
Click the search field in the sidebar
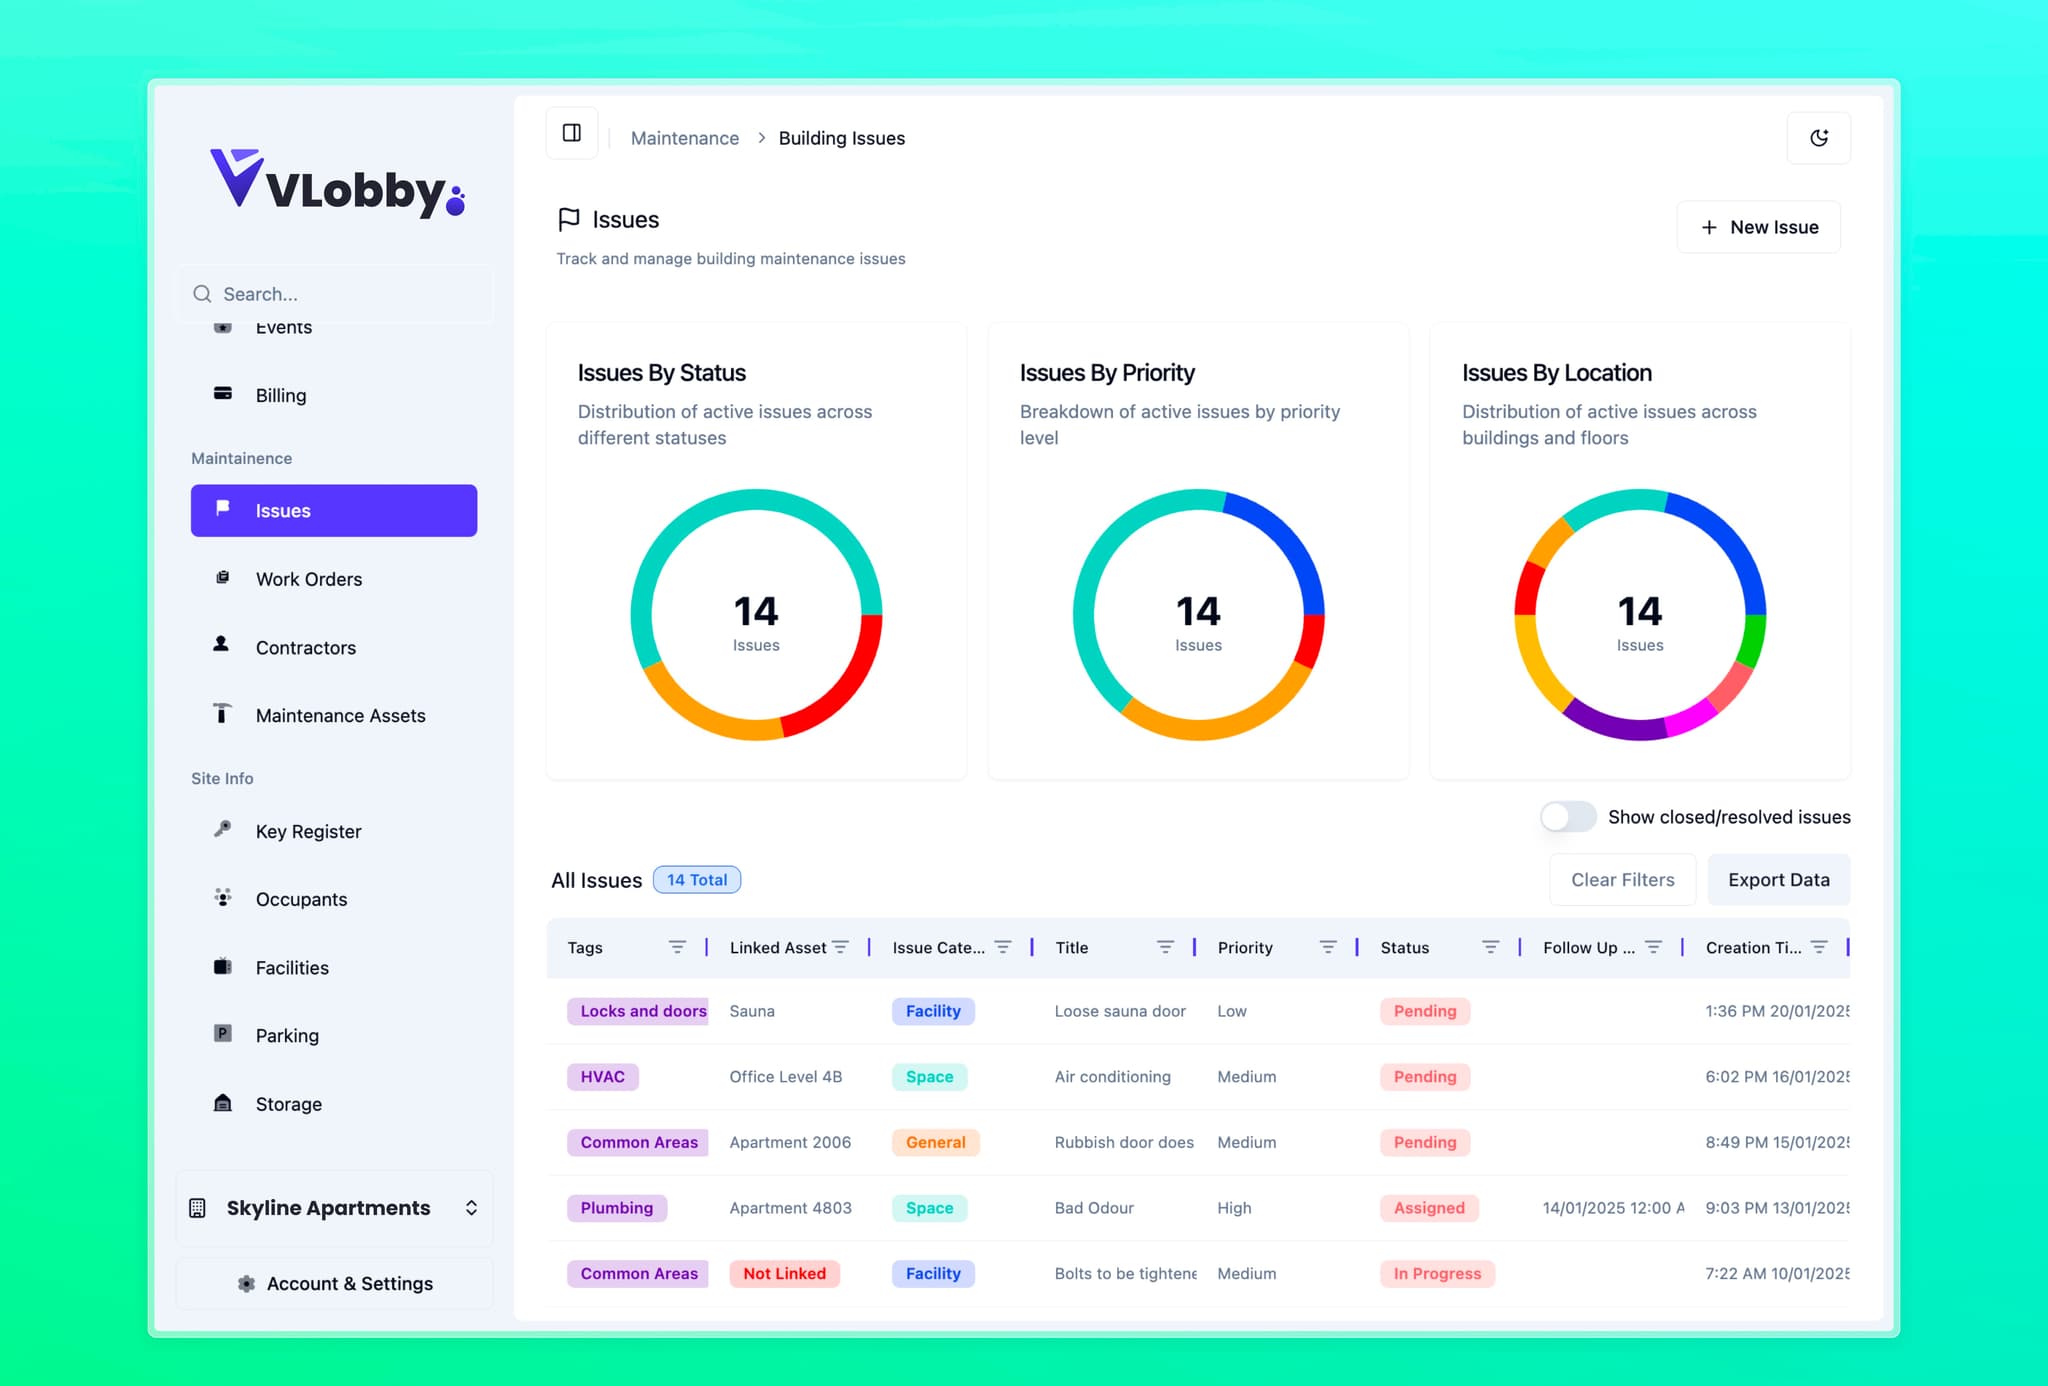click(334, 293)
